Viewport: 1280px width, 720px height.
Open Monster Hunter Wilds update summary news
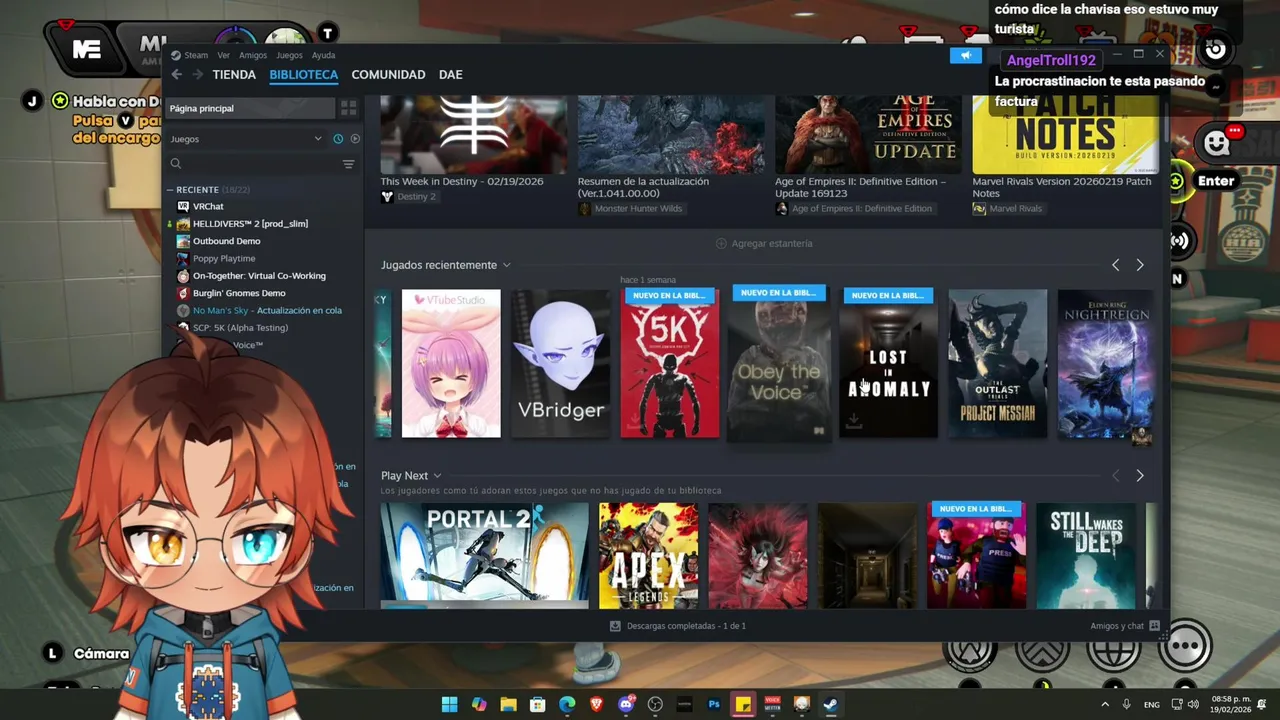coord(670,146)
